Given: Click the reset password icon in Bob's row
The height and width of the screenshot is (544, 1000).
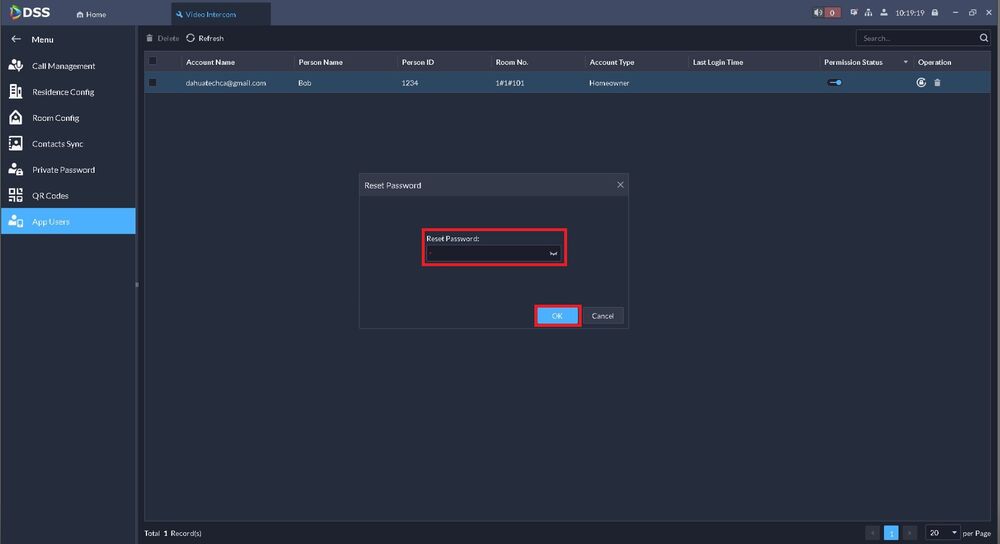Looking at the screenshot, I should click(x=921, y=83).
